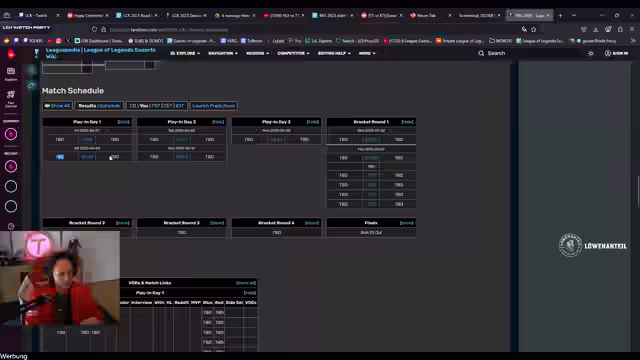Open the Competitive dropdown menu
The width and height of the screenshot is (640, 360).
coord(293,53)
